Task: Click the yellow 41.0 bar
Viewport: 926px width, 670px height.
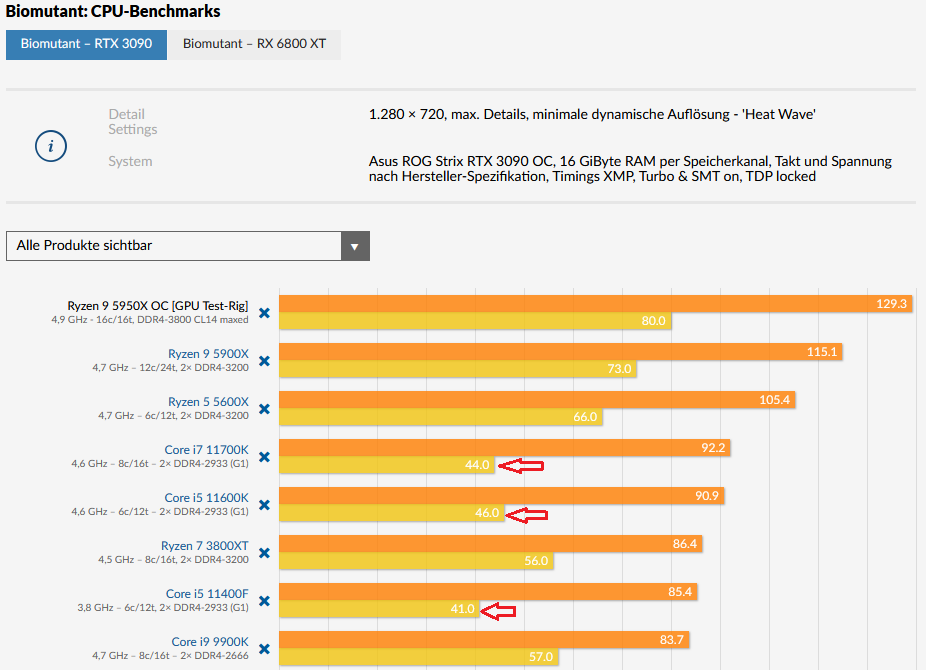Action: [380, 609]
